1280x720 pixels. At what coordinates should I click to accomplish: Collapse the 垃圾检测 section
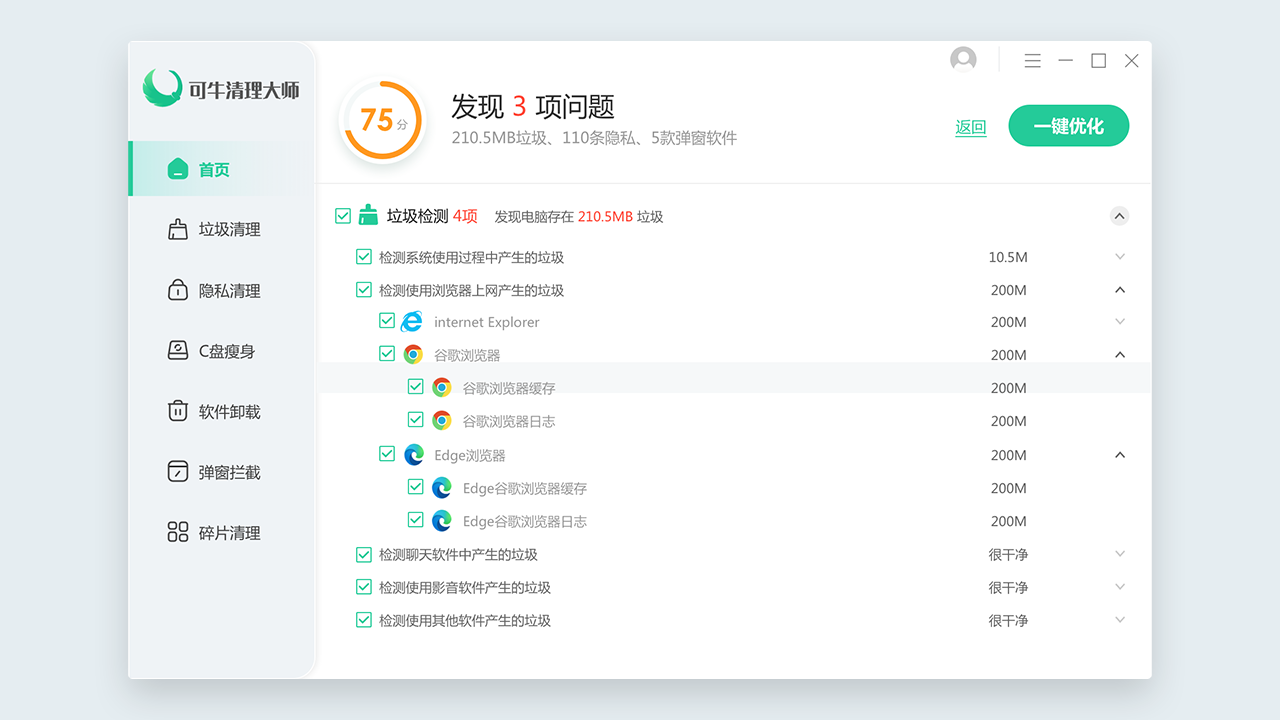click(x=1119, y=215)
